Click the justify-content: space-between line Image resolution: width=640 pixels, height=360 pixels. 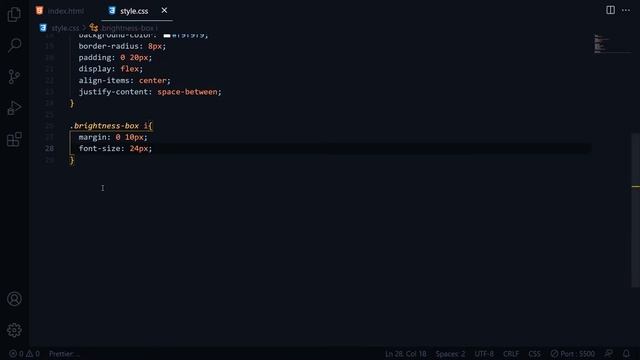(x=150, y=92)
